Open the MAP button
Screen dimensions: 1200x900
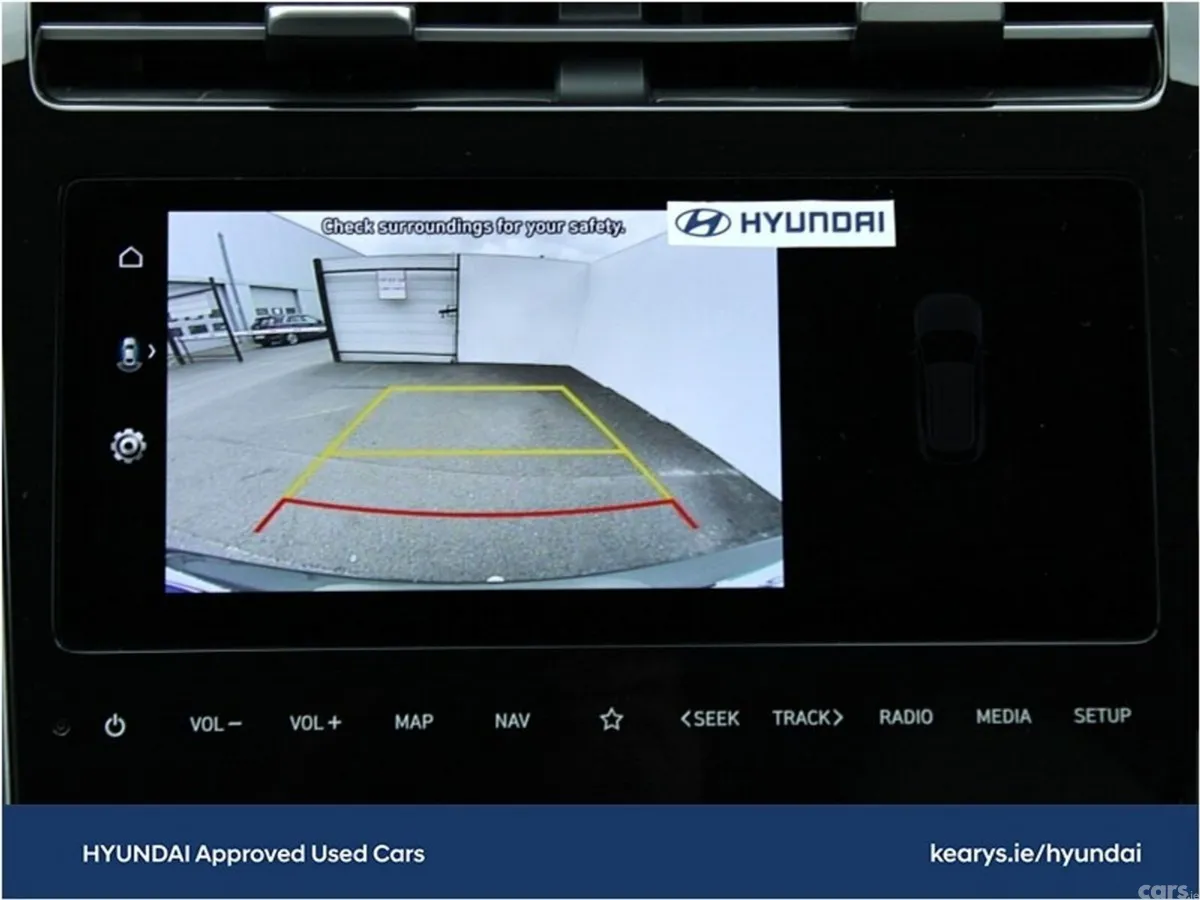pyautogui.click(x=413, y=721)
